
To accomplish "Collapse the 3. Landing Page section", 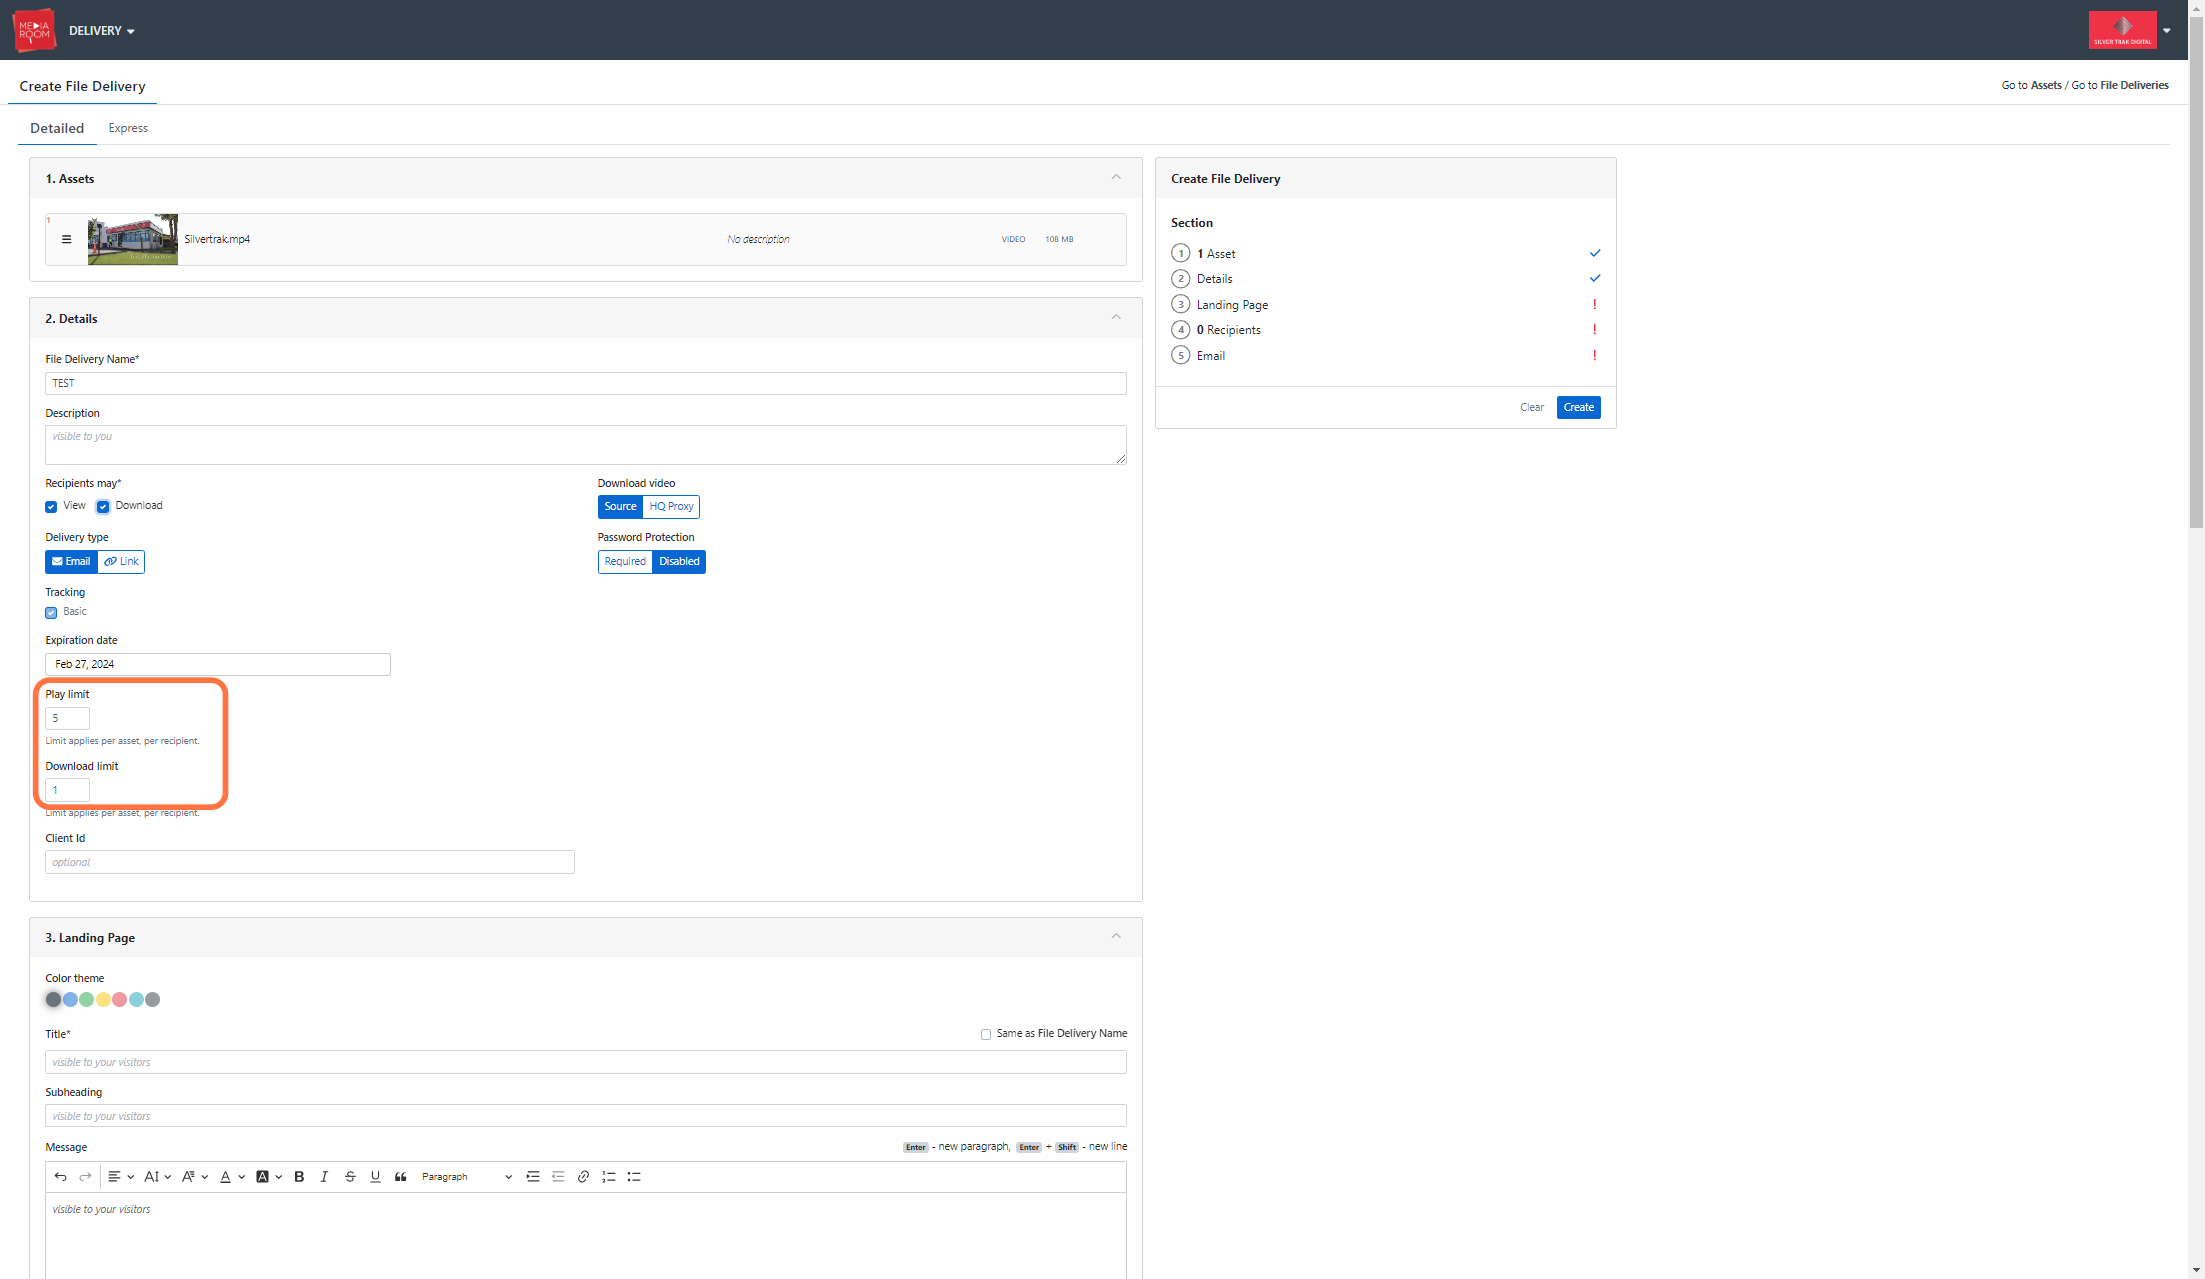I will pyautogui.click(x=1116, y=937).
